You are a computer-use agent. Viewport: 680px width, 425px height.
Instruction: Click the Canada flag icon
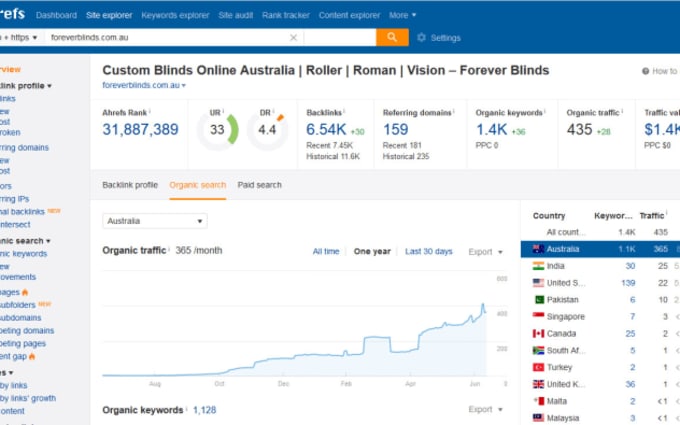pyautogui.click(x=538, y=333)
